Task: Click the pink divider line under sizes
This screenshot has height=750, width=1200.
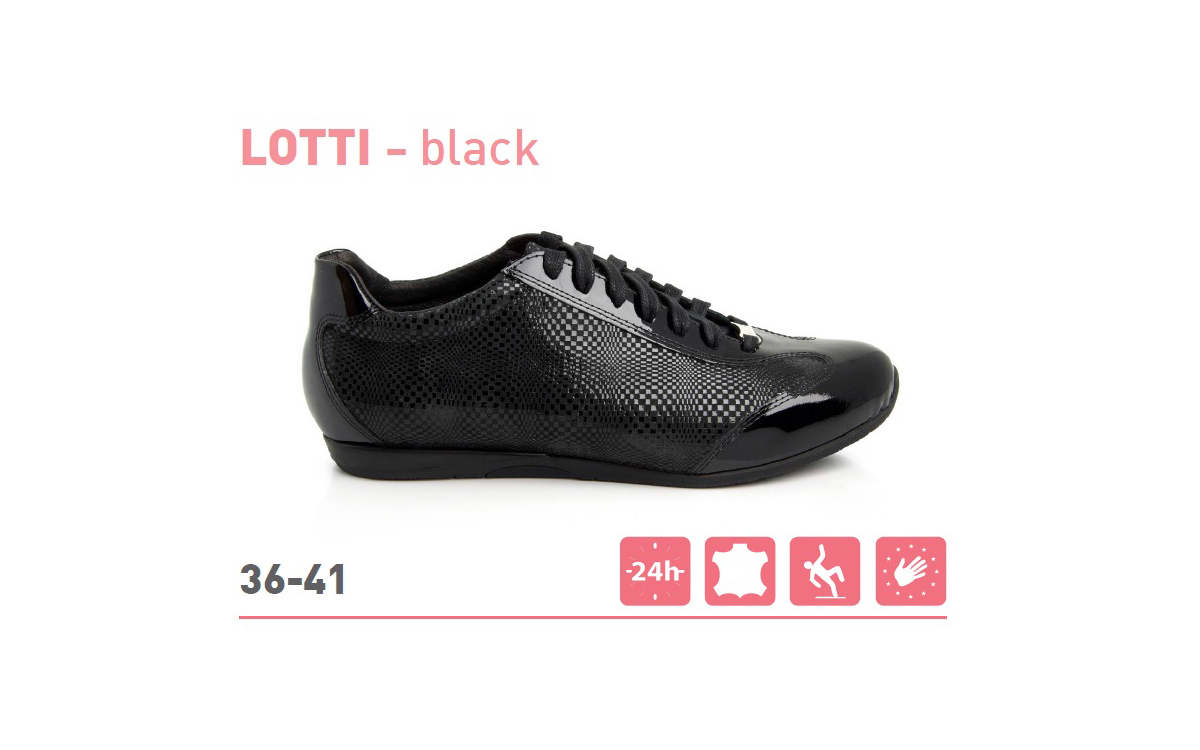Action: [593, 618]
